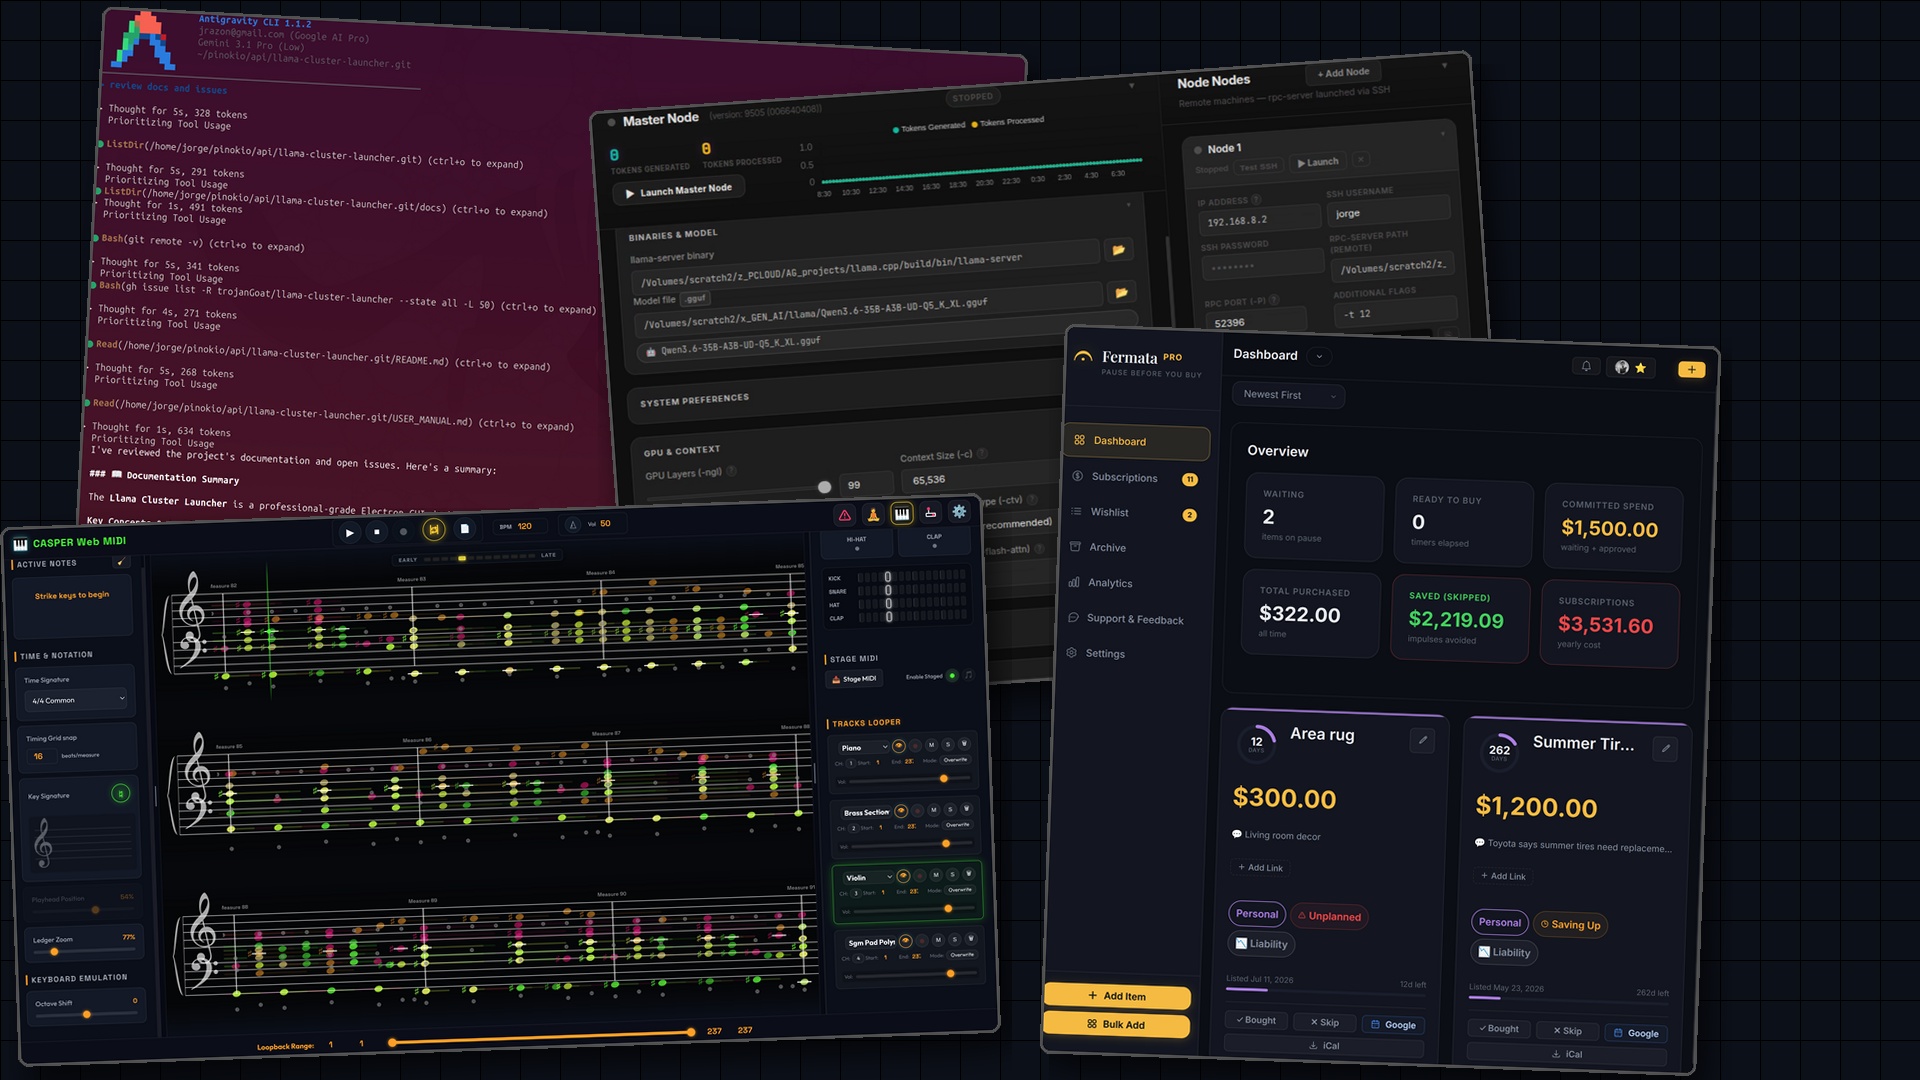Open CASPER settings gear icon
This screenshot has height=1080, width=1920.
[x=959, y=511]
